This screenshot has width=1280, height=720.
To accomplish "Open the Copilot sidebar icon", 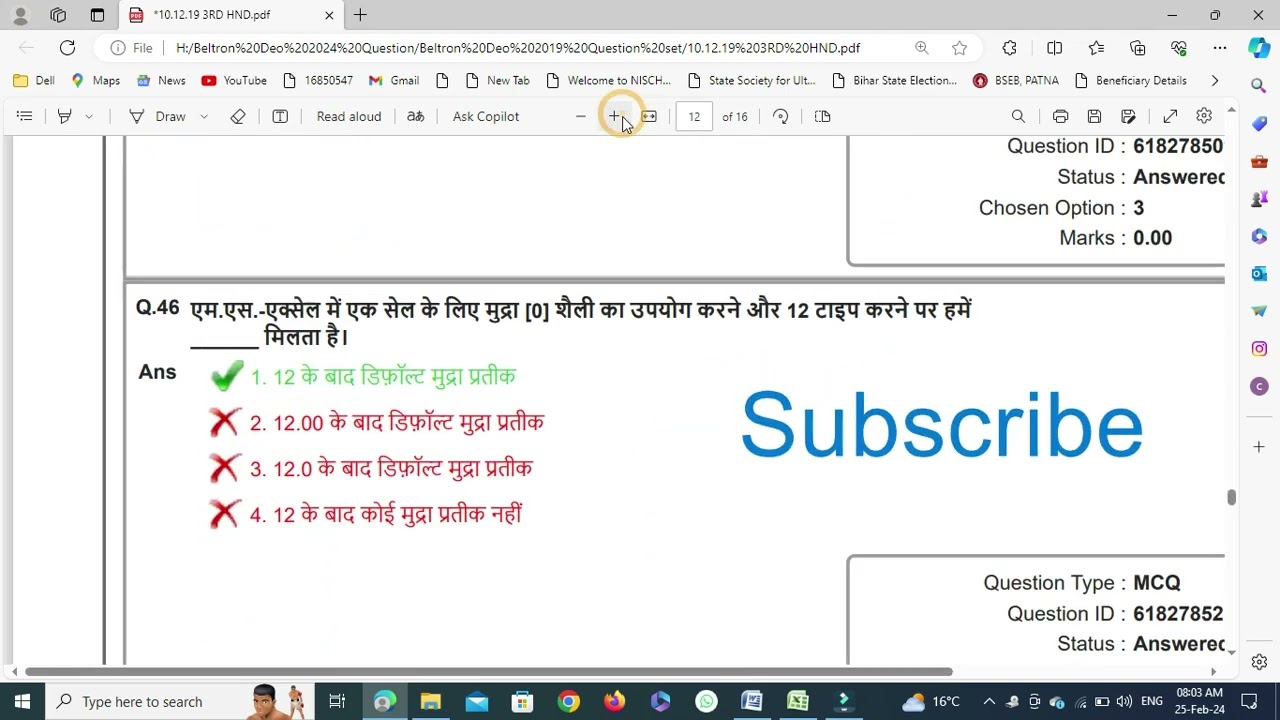I will tap(1259, 48).
